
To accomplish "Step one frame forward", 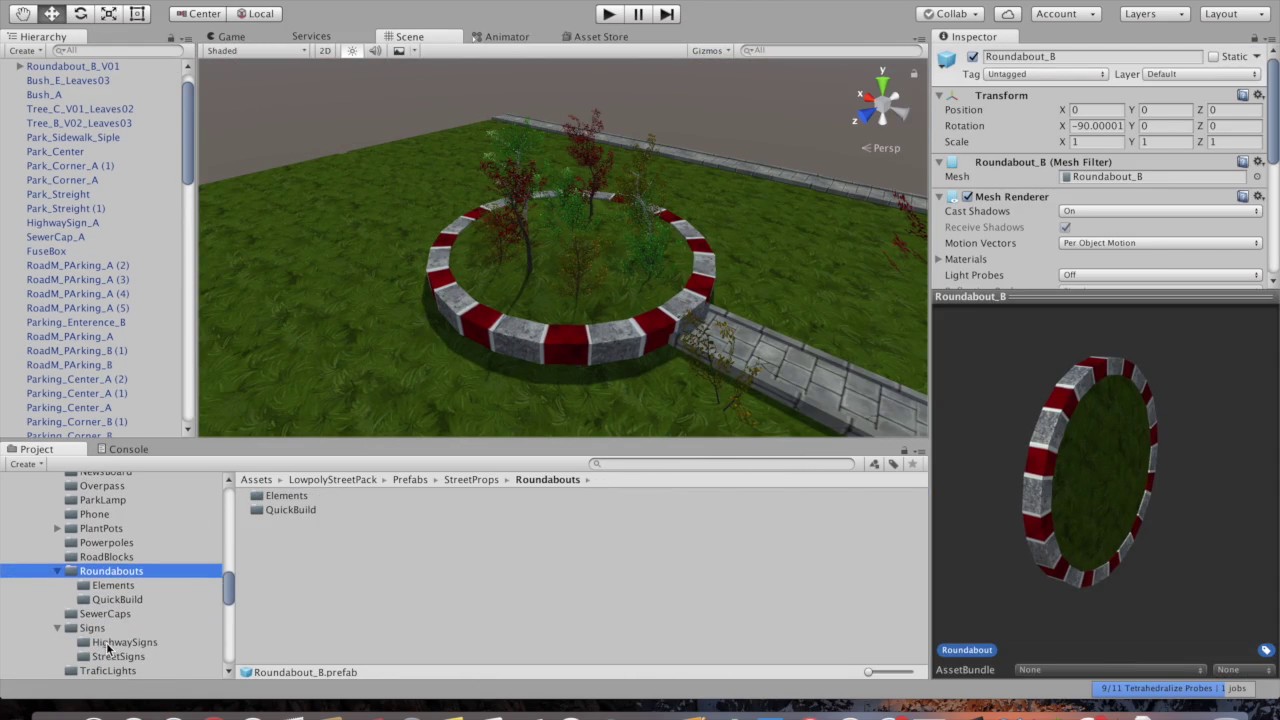I will (667, 14).
